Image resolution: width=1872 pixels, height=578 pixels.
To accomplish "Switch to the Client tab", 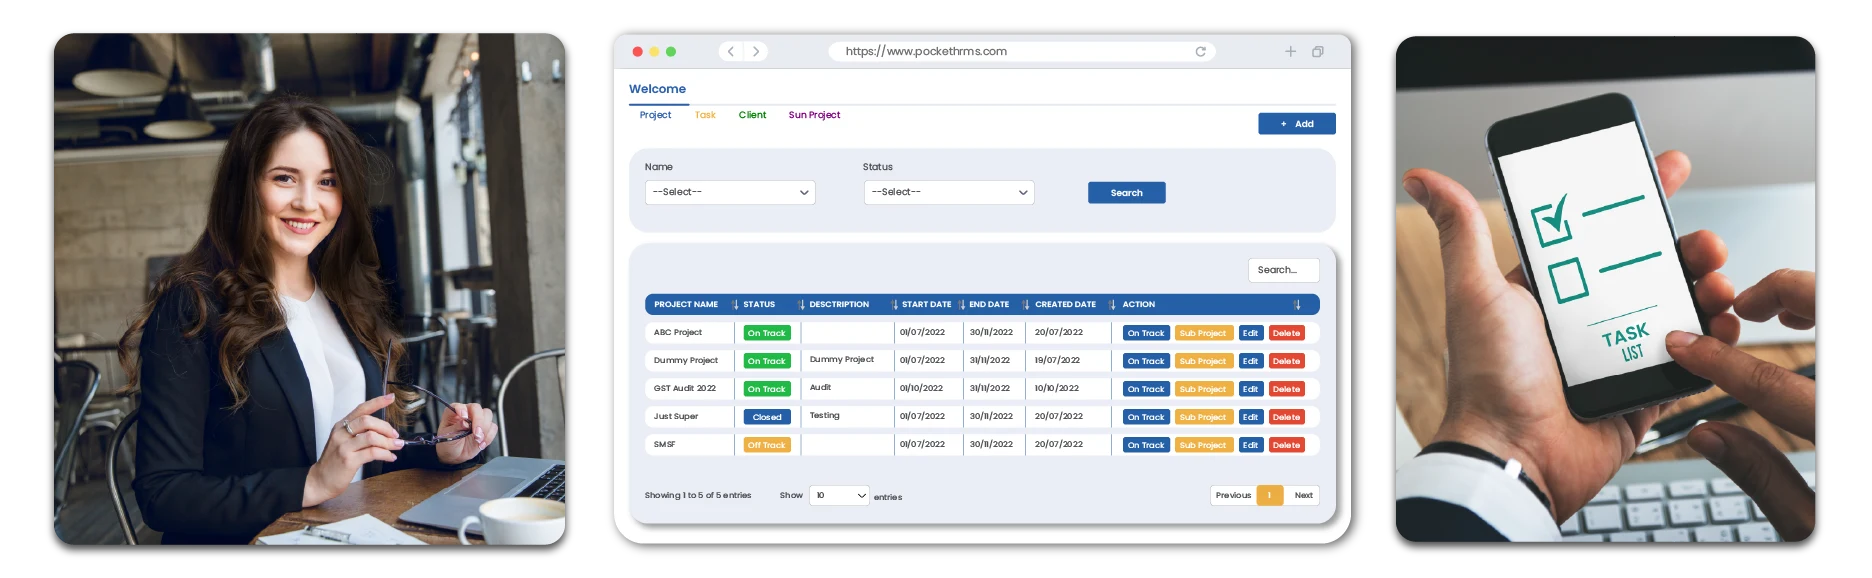I will 752,115.
